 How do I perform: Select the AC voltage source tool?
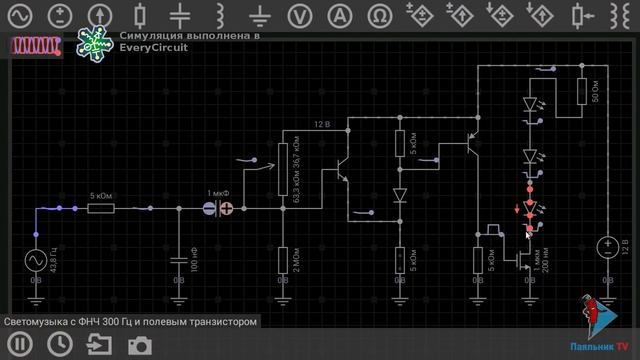click(20, 16)
